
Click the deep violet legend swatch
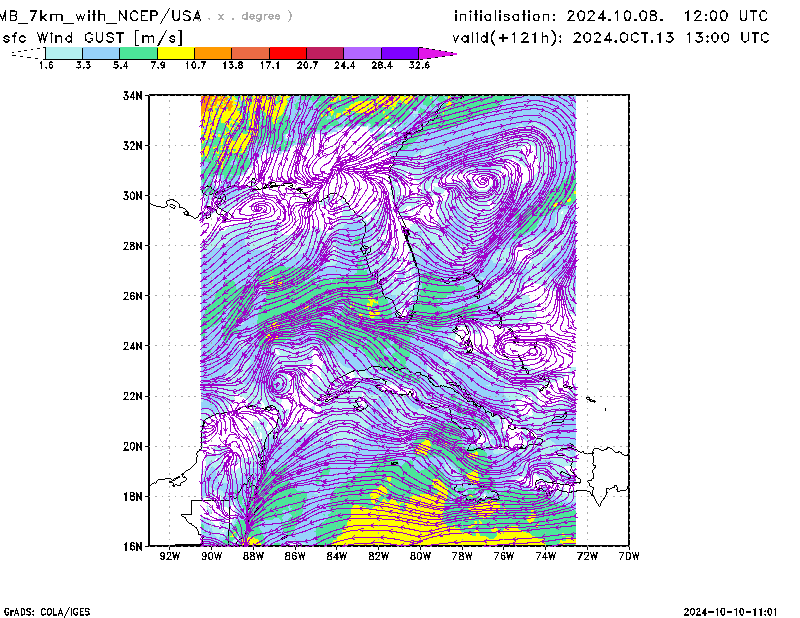click(399, 53)
